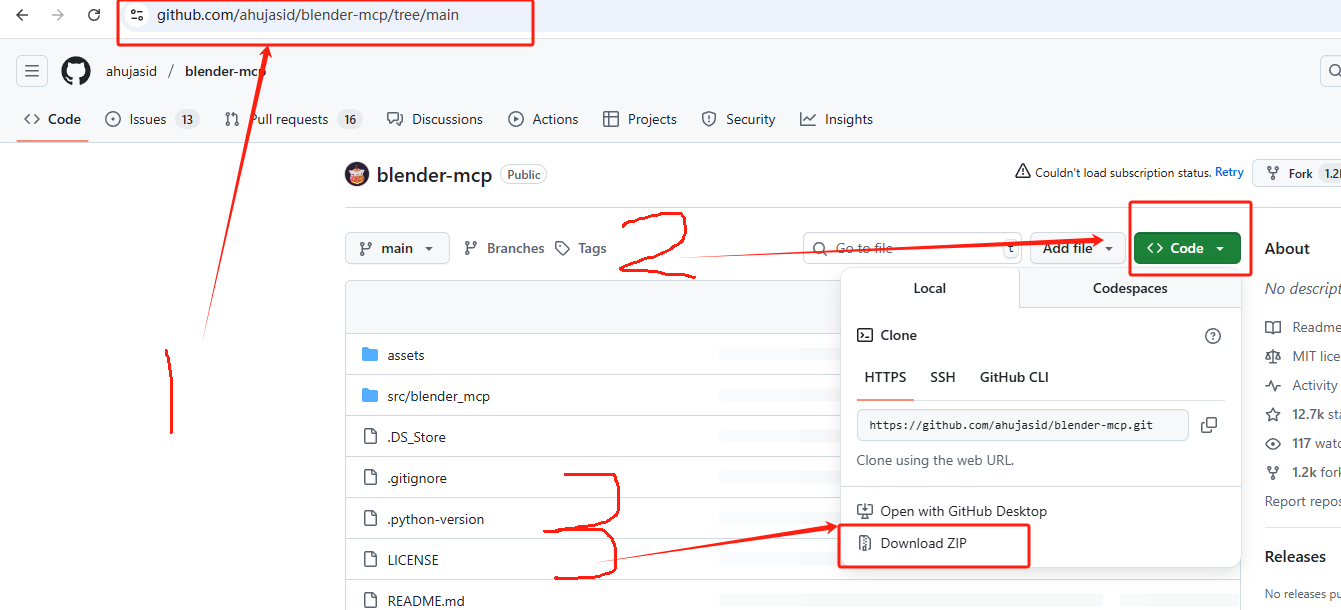Open the assets folder
The height and width of the screenshot is (610, 1341).
pos(406,355)
